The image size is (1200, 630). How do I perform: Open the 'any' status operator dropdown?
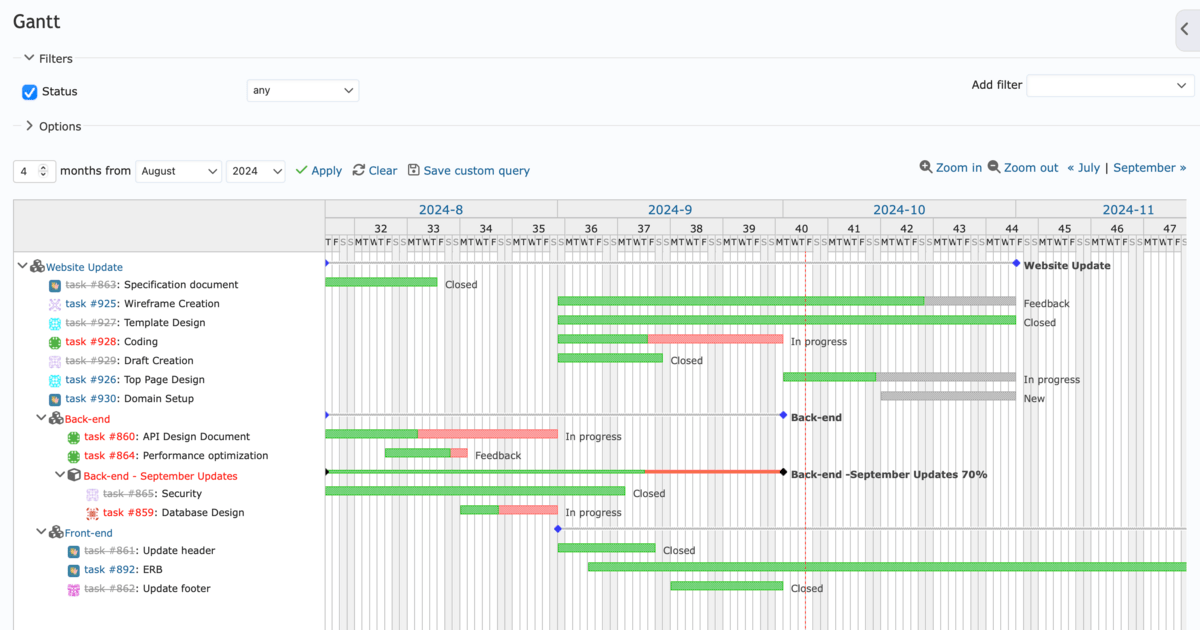pyautogui.click(x=302, y=89)
